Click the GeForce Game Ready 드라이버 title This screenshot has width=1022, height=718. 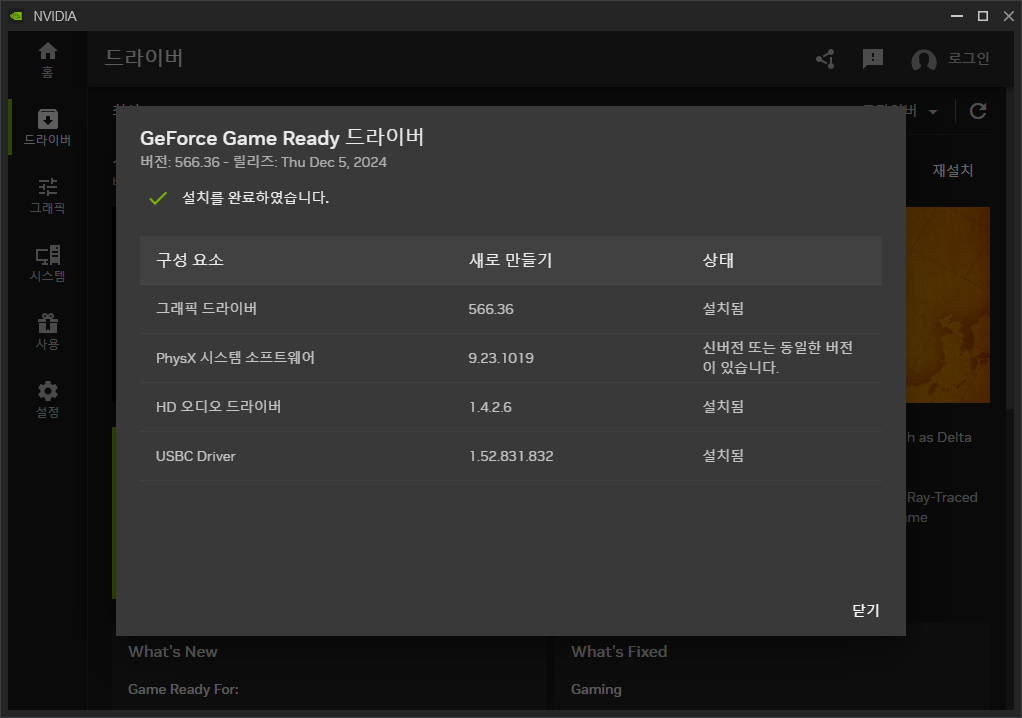[282, 137]
